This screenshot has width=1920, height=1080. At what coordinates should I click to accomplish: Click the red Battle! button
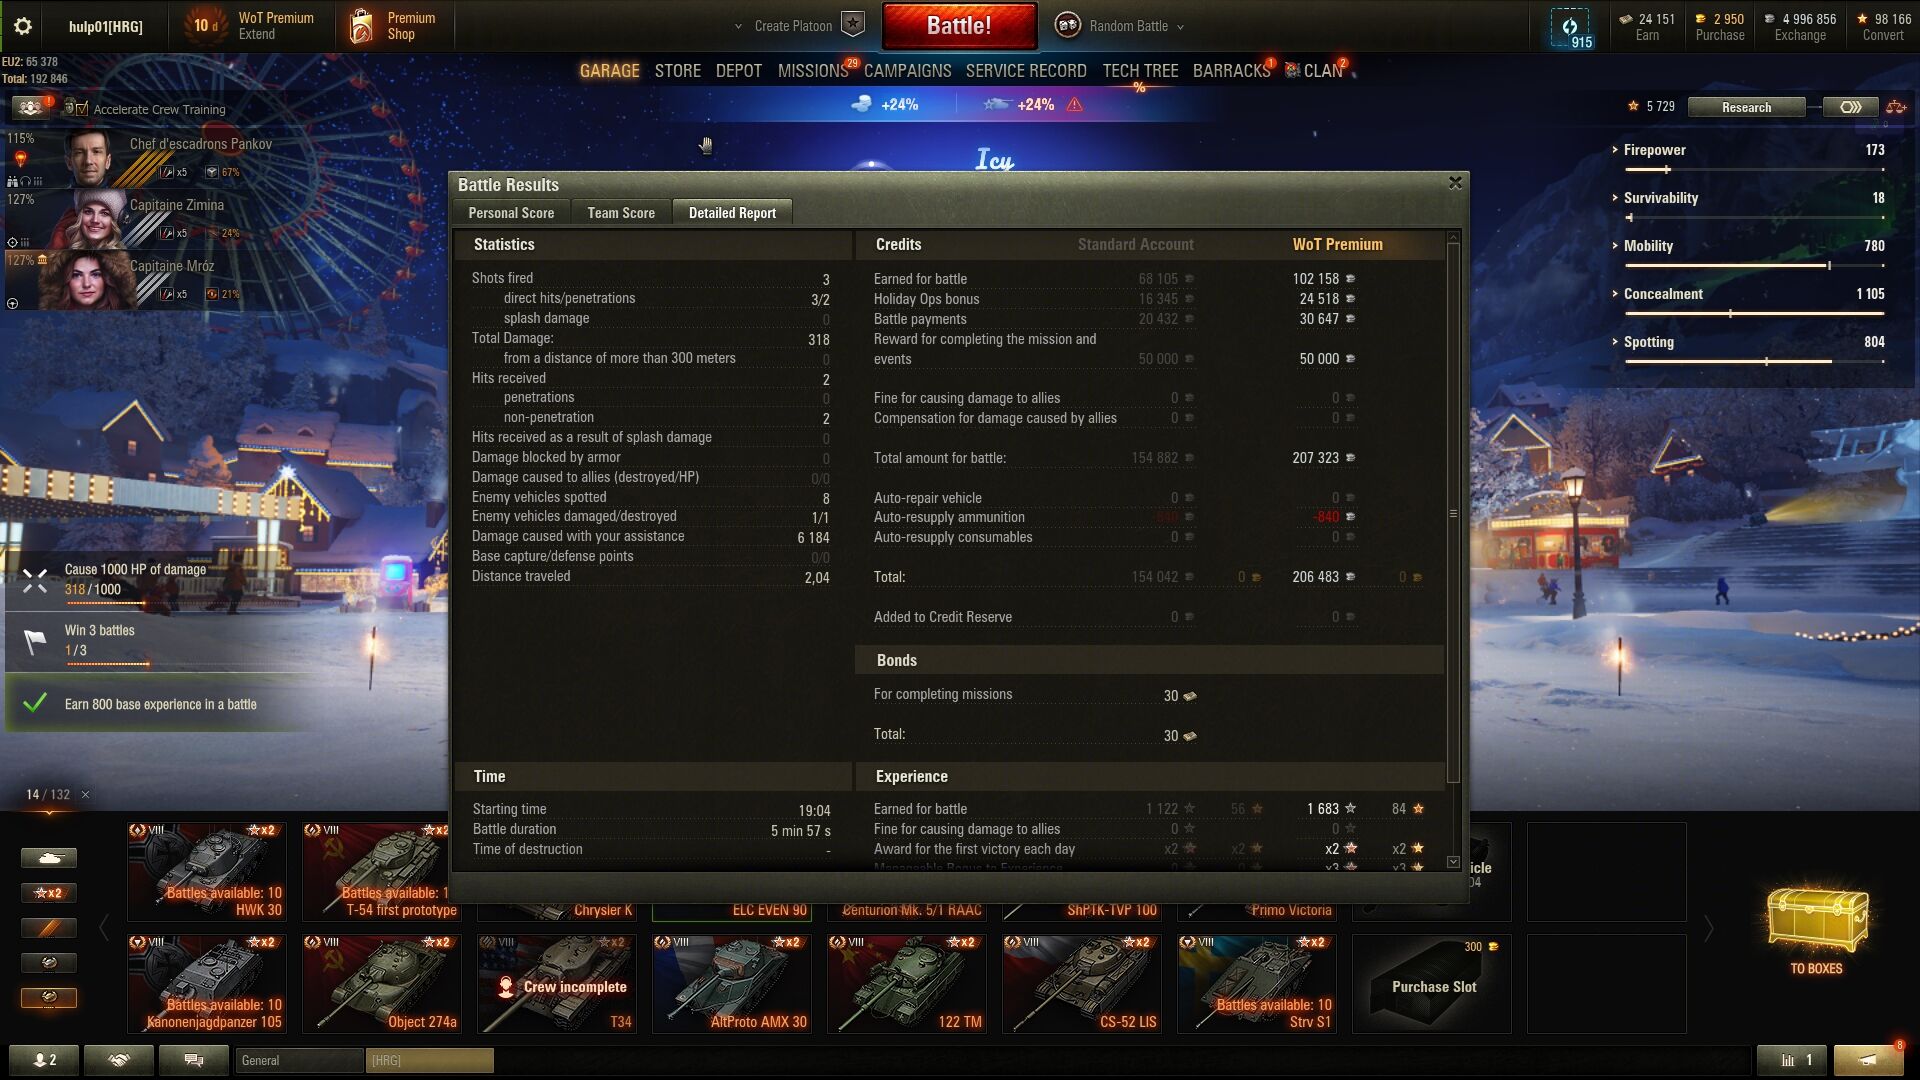[x=959, y=26]
